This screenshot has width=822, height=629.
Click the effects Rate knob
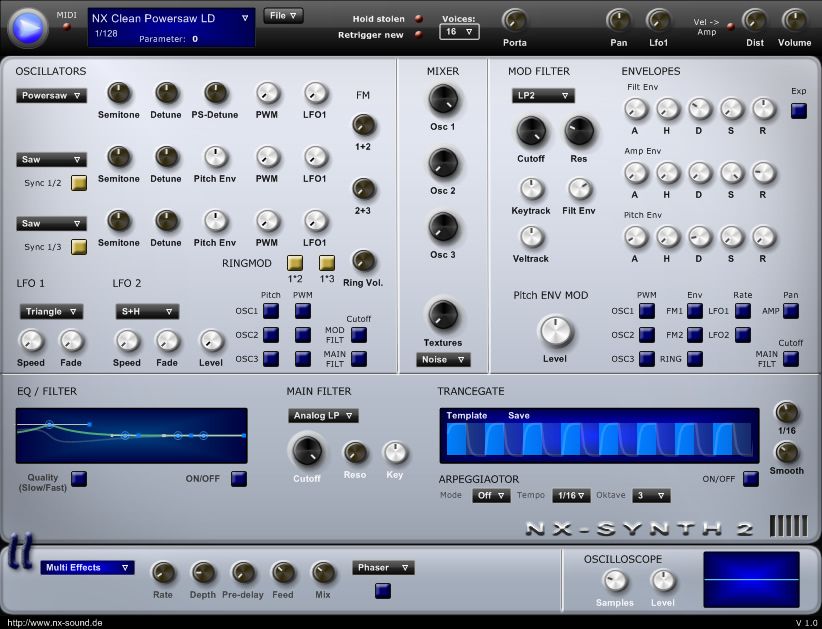point(163,573)
